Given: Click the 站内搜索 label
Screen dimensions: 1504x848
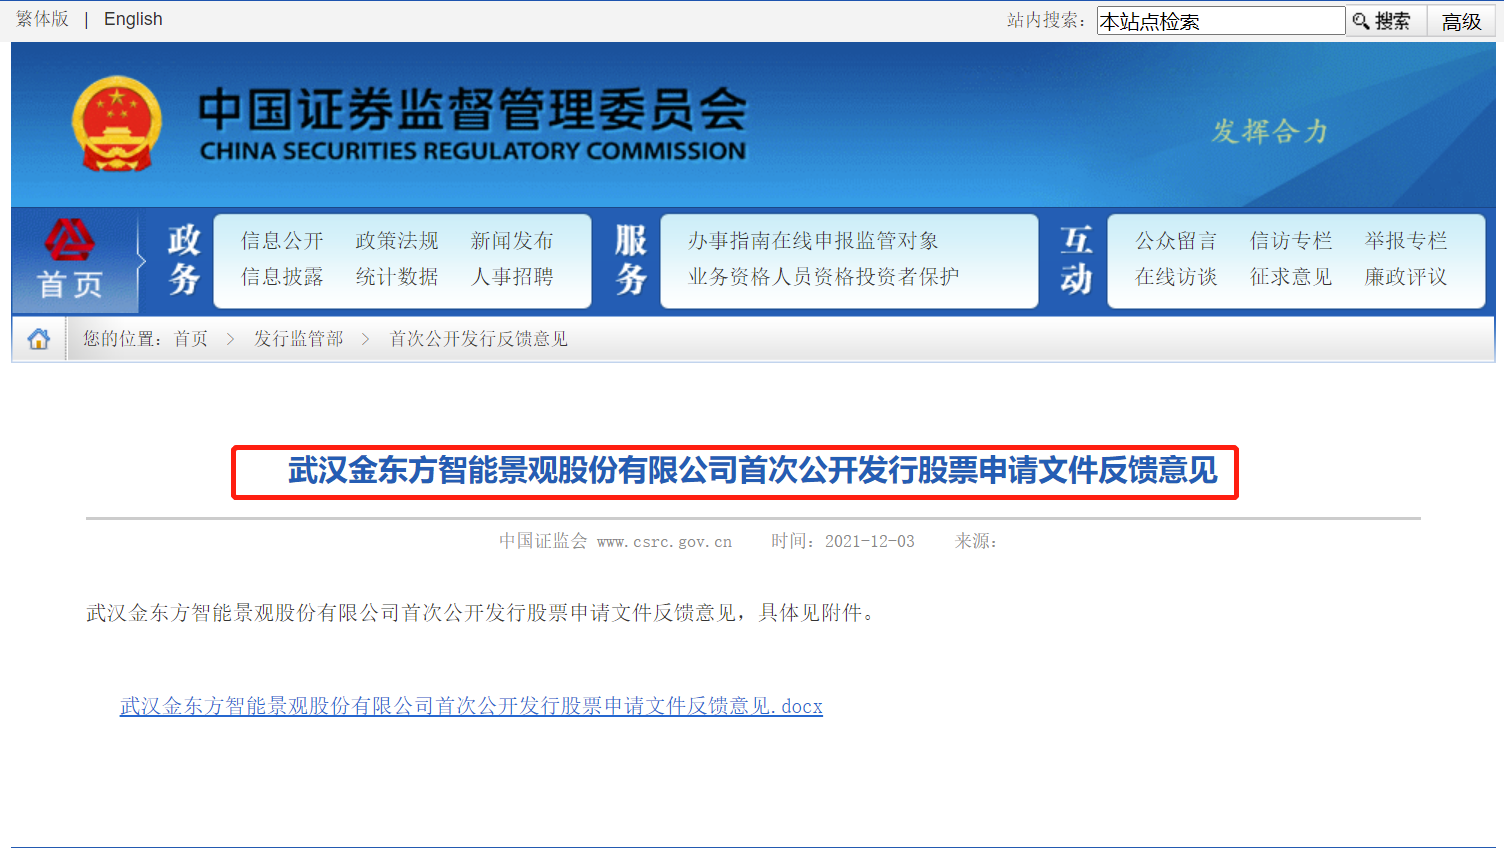Looking at the screenshot, I should [1046, 20].
